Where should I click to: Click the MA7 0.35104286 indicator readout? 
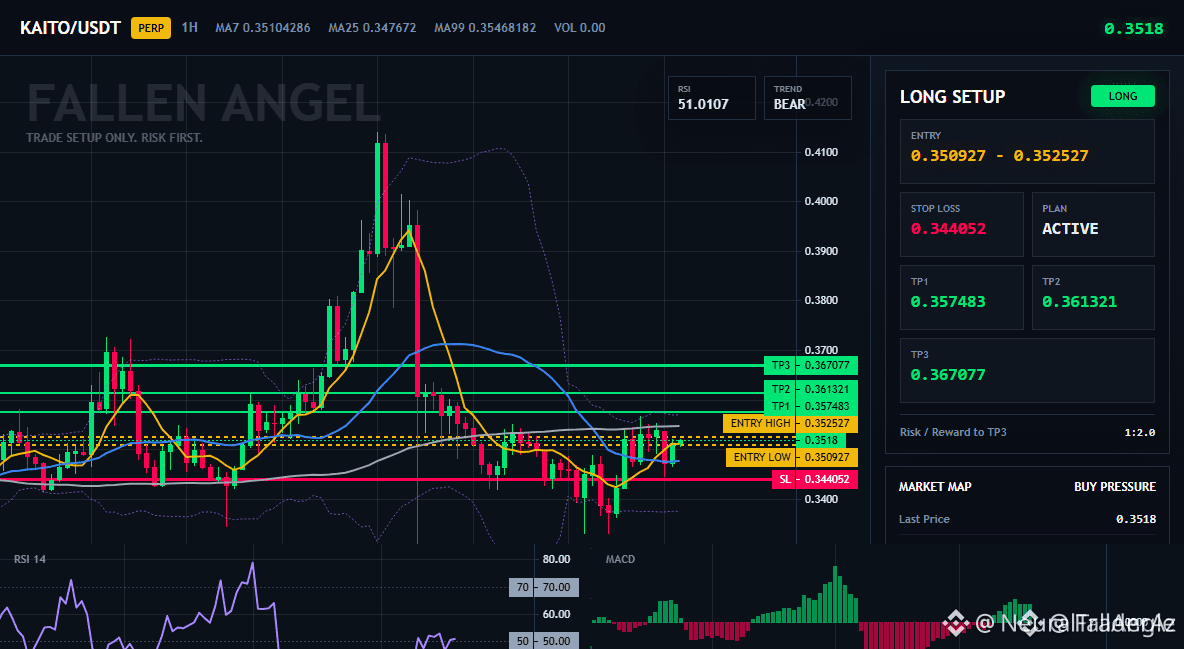pos(263,28)
